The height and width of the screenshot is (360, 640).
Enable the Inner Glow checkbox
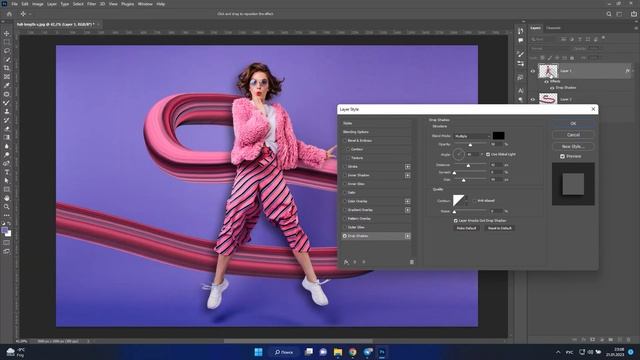pyautogui.click(x=344, y=184)
